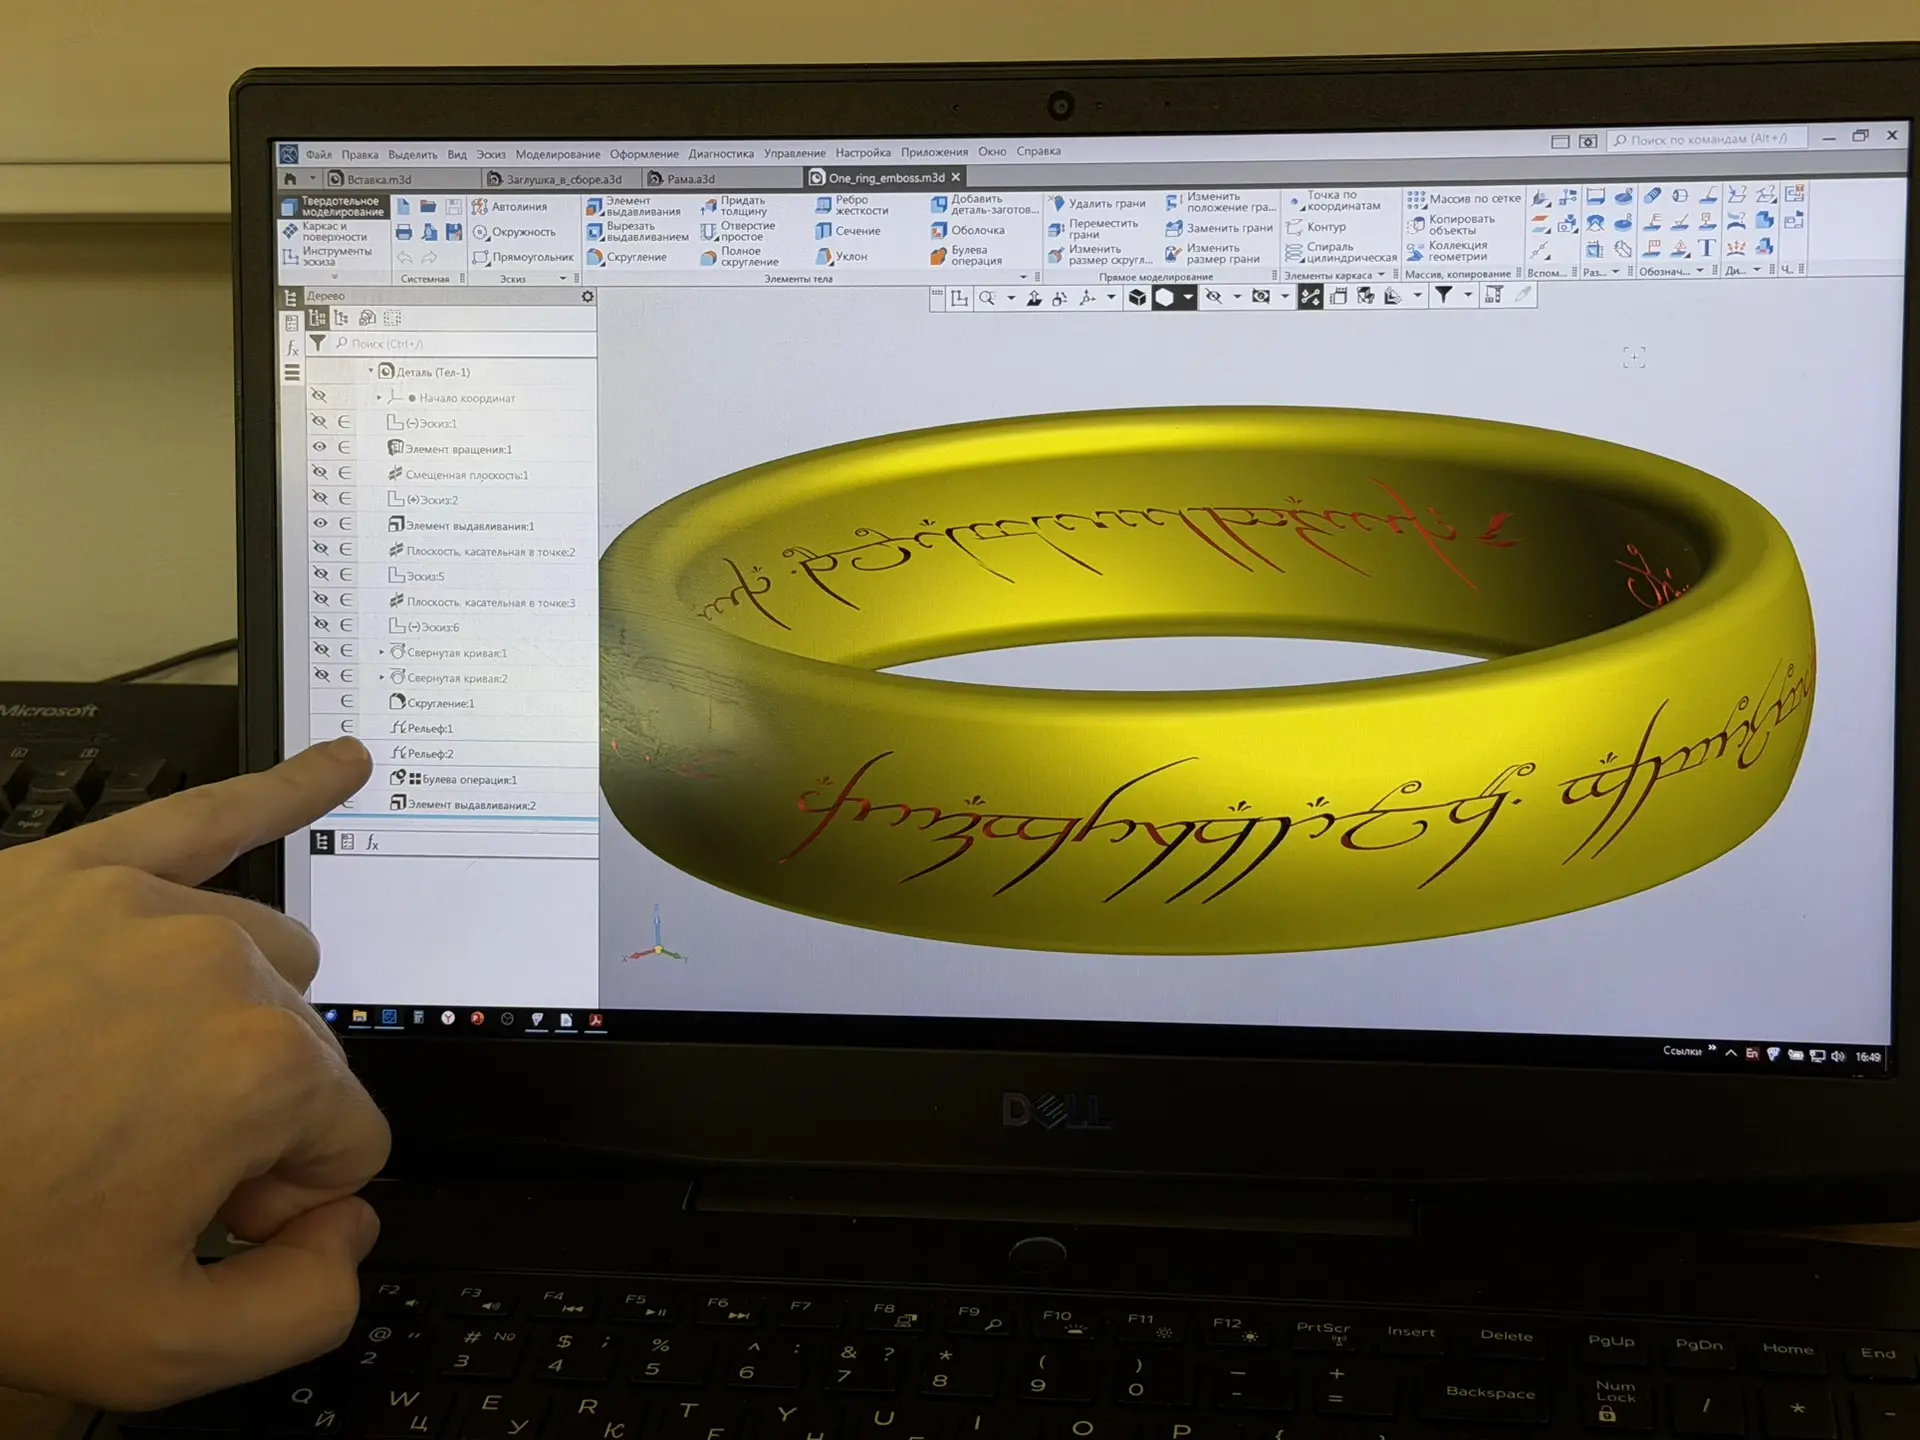Screen dimensions: 1920x1440
Task: Click the tree search field
Action: (463, 344)
